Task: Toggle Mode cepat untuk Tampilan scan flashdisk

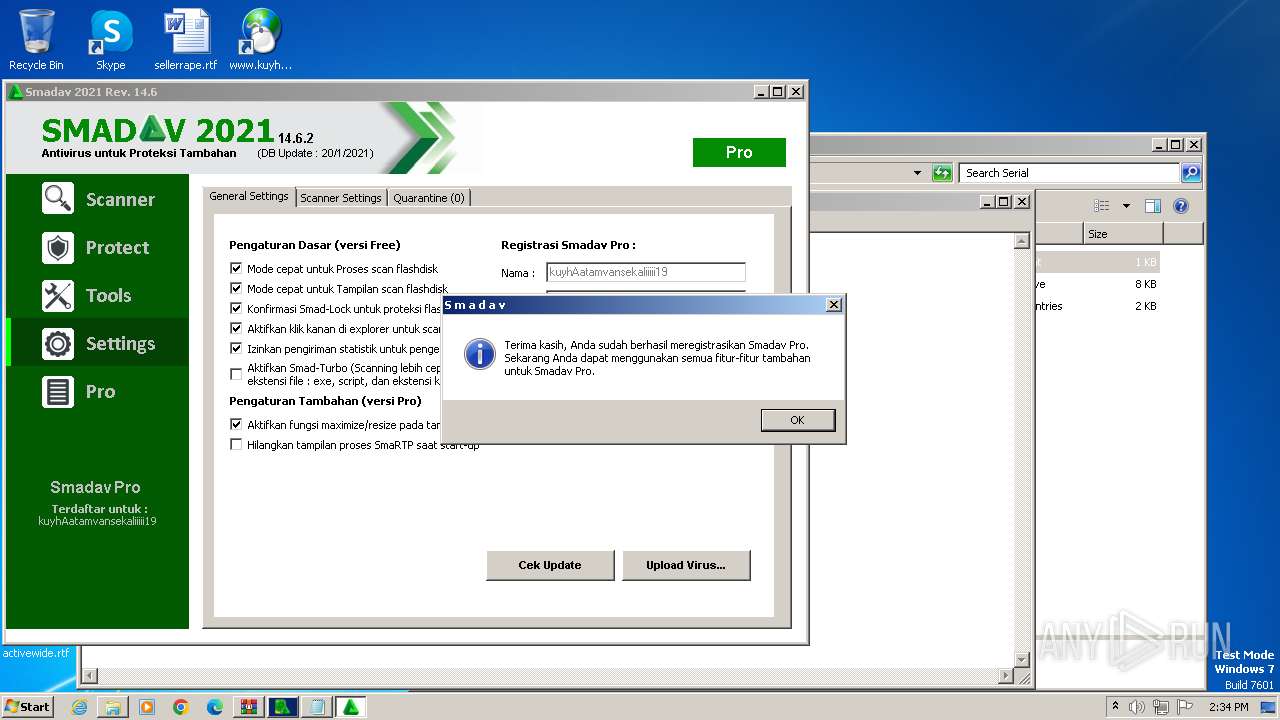Action: pyautogui.click(x=236, y=289)
